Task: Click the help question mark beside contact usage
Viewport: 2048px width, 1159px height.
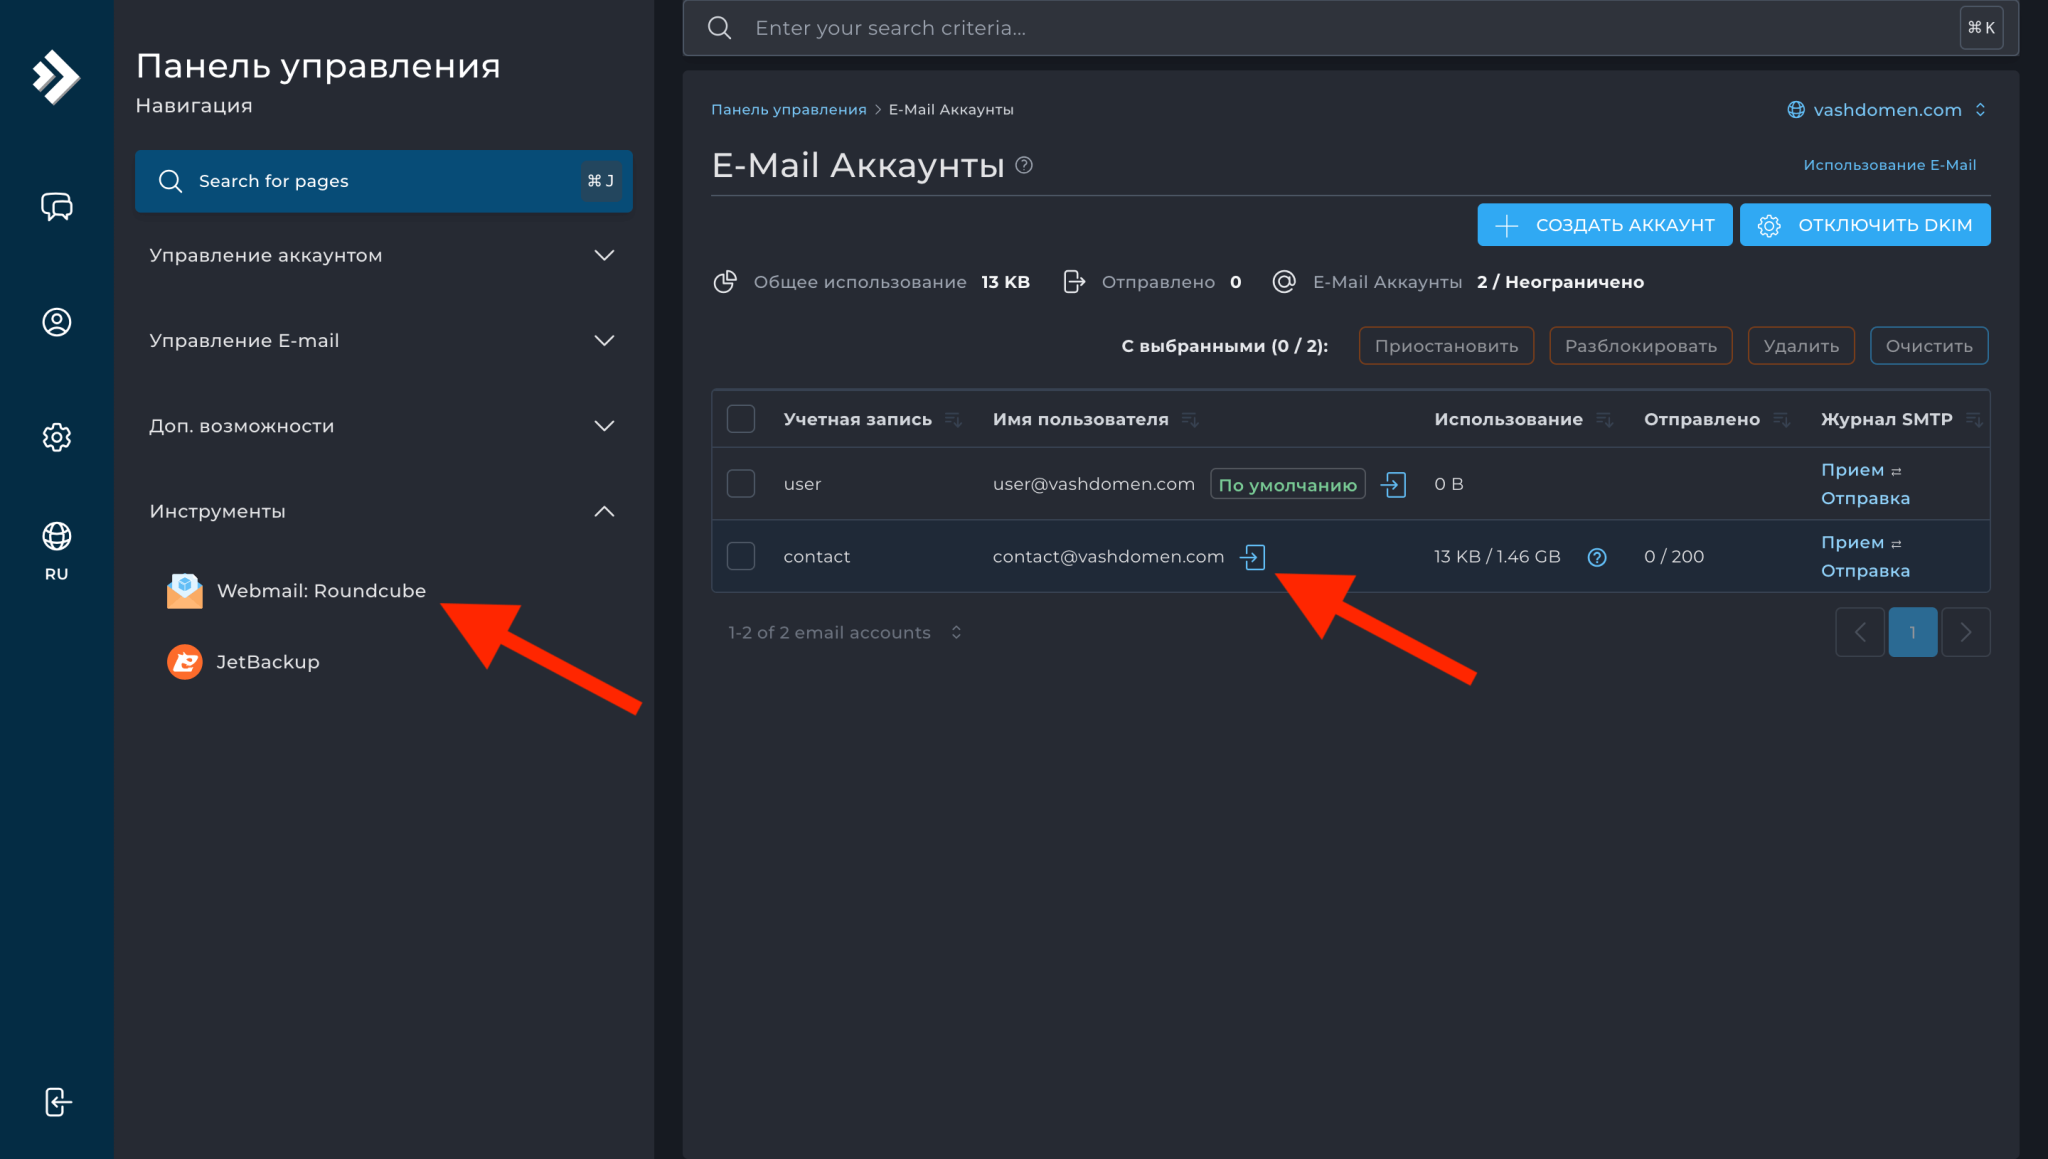Action: pyautogui.click(x=1596, y=557)
